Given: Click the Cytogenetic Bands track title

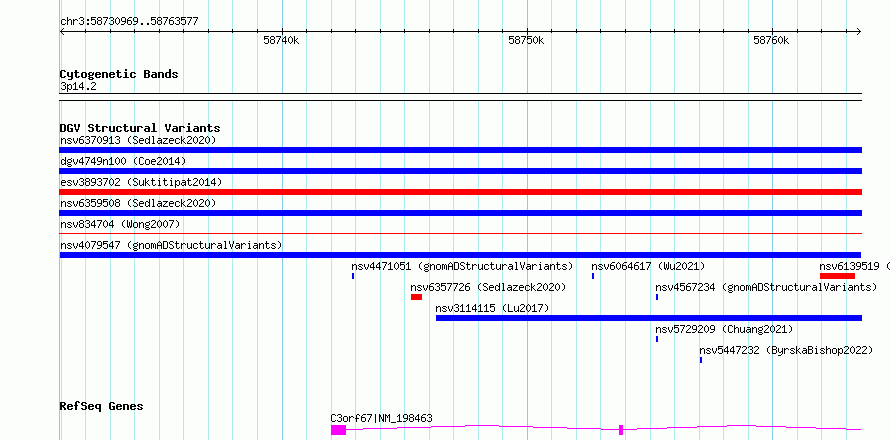Looking at the screenshot, I should coord(119,74).
